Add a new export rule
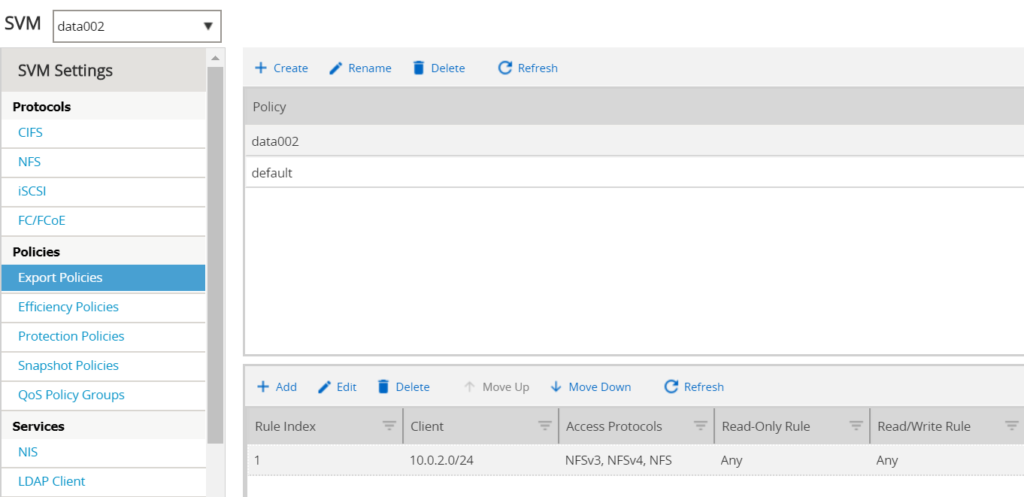The image size is (1024, 497). tap(276, 387)
